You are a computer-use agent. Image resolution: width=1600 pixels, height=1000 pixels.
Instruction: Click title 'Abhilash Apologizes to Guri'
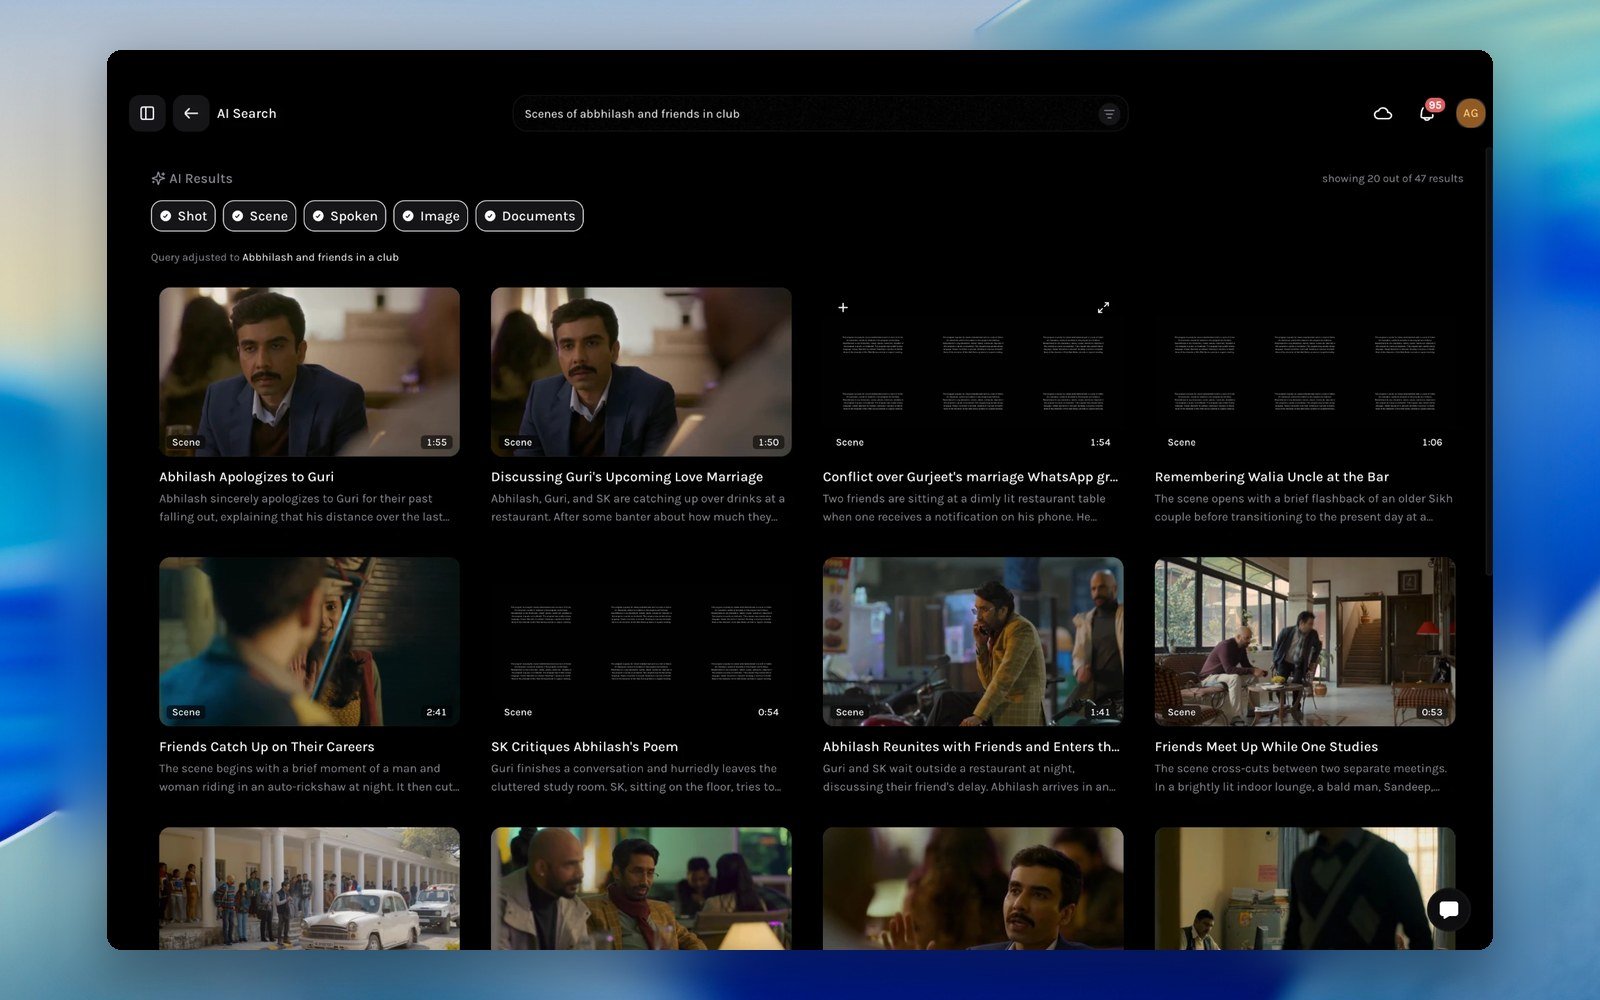click(x=246, y=477)
